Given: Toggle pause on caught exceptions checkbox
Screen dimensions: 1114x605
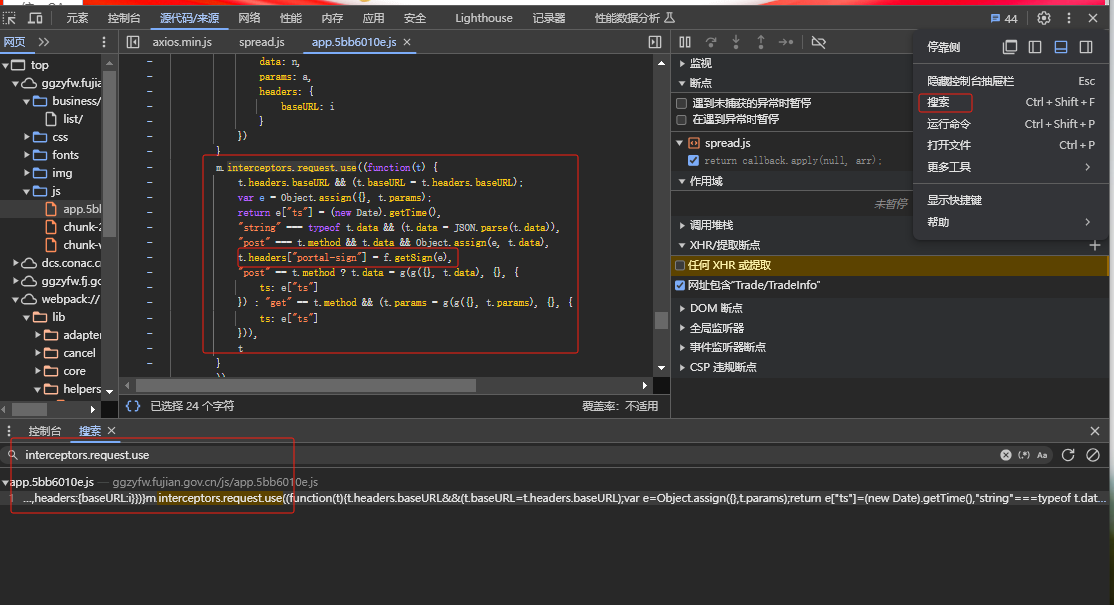Looking at the screenshot, I should 682,119.
